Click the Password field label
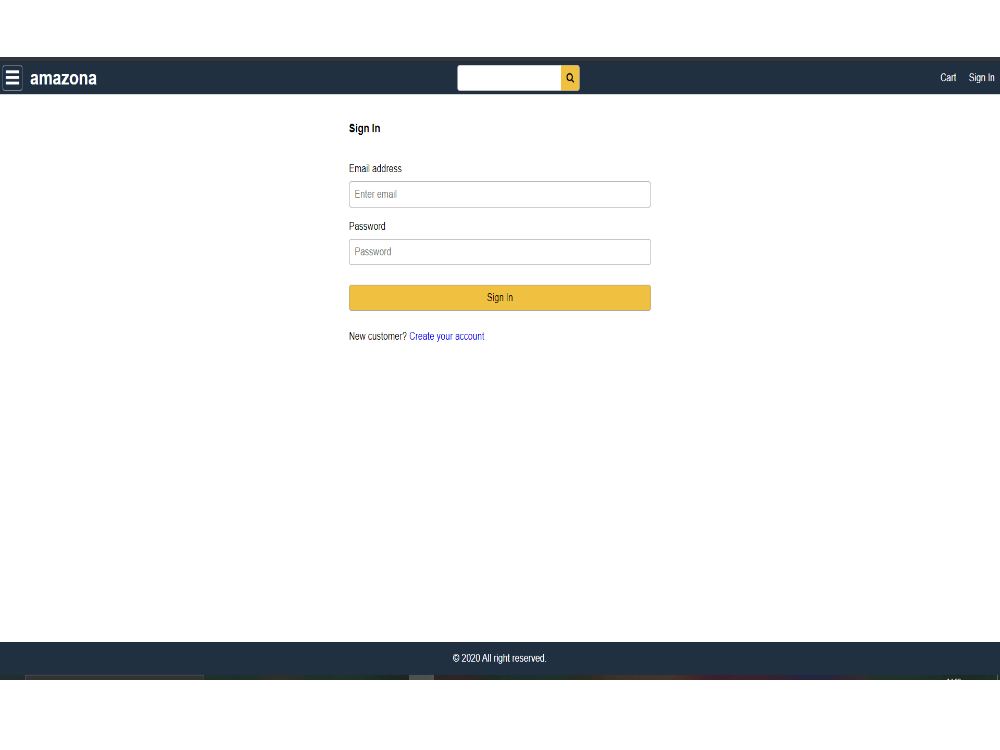Screen dimensions: 1000x750 click(x=367, y=226)
